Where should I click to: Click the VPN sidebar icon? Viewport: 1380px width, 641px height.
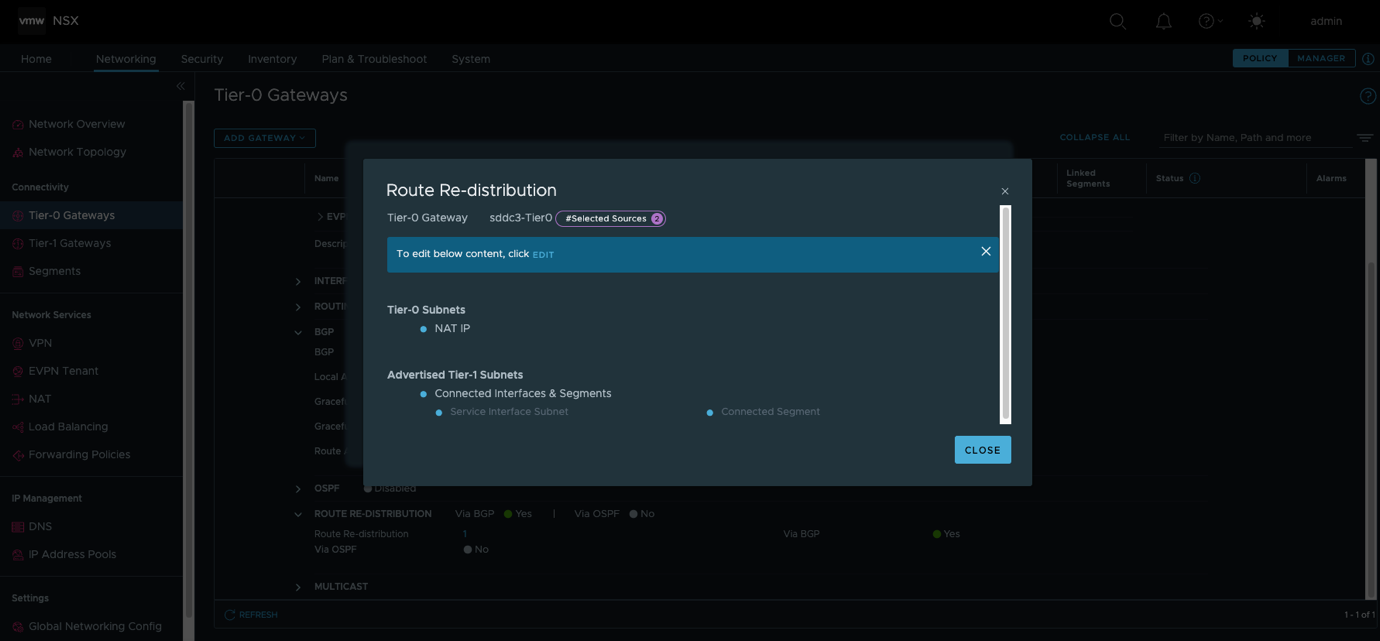pos(18,343)
